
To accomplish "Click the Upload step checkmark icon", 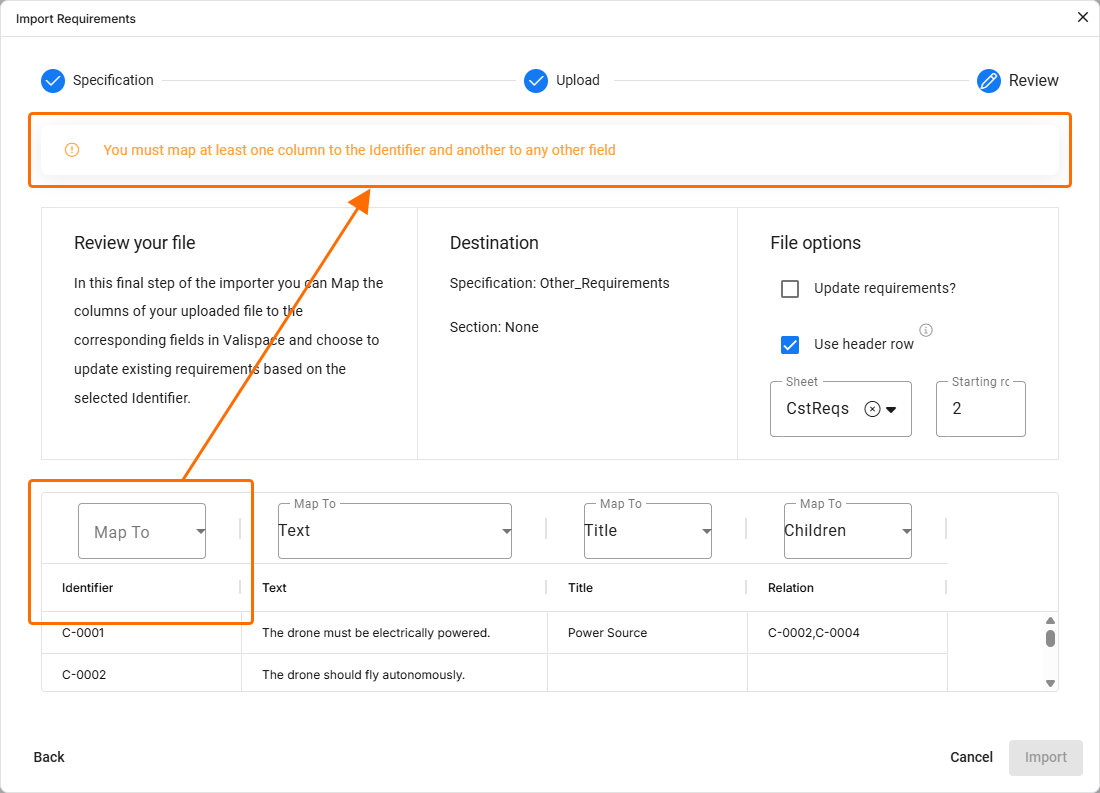I will (x=536, y=81).
